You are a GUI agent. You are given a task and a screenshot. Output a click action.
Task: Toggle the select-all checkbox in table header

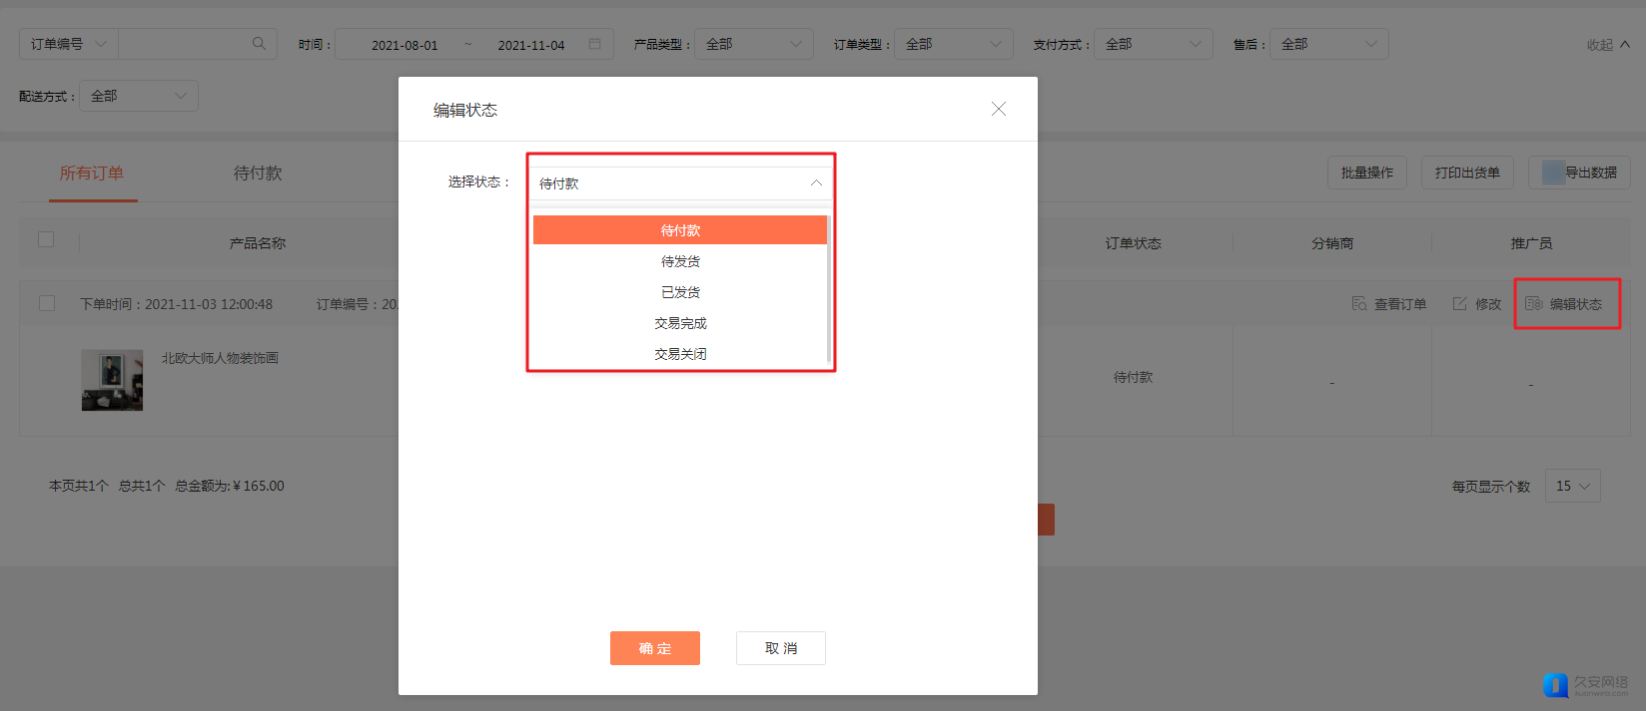(x=46, y=240)
